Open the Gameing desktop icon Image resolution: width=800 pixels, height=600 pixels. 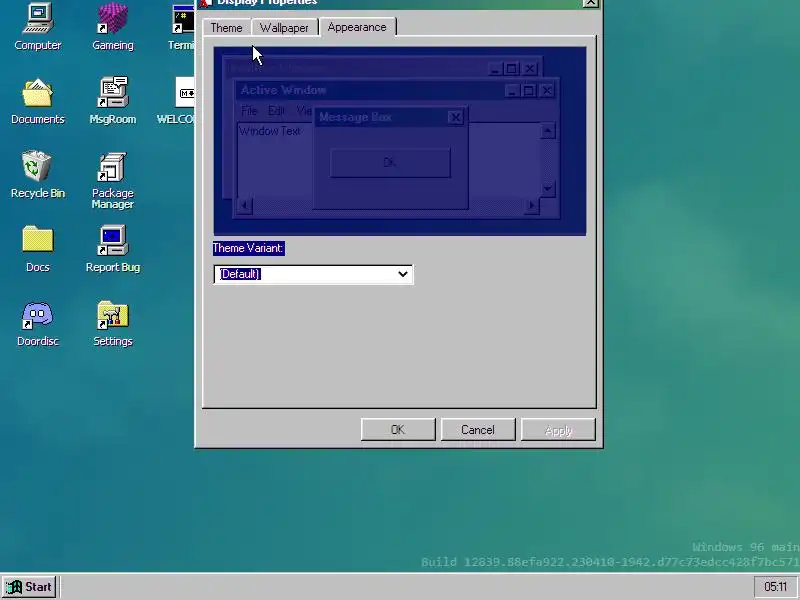coord(113,27)
